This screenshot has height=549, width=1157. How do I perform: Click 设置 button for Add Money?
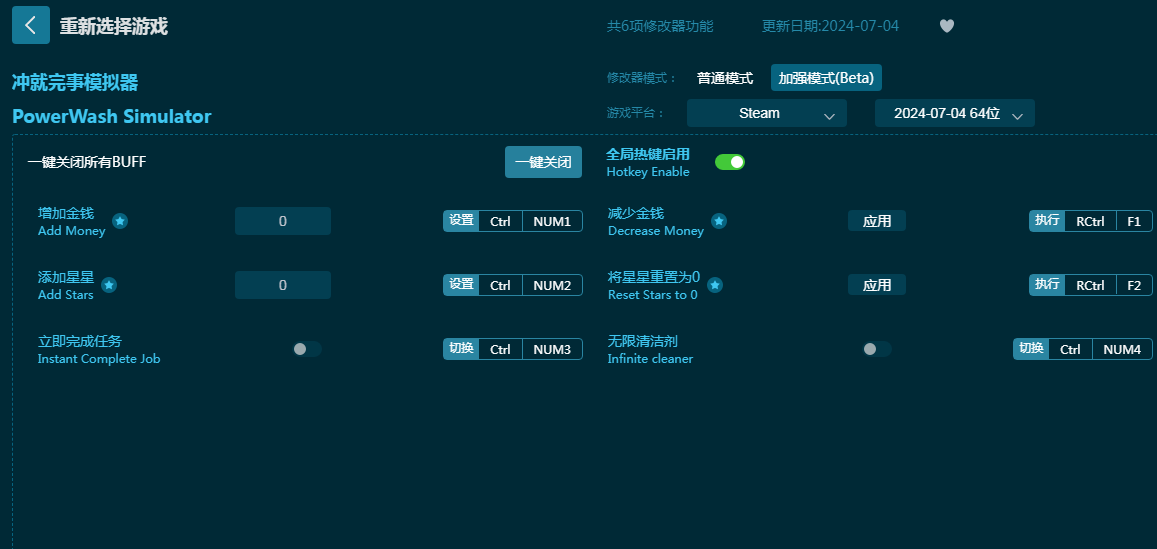[x=461, y=221]
